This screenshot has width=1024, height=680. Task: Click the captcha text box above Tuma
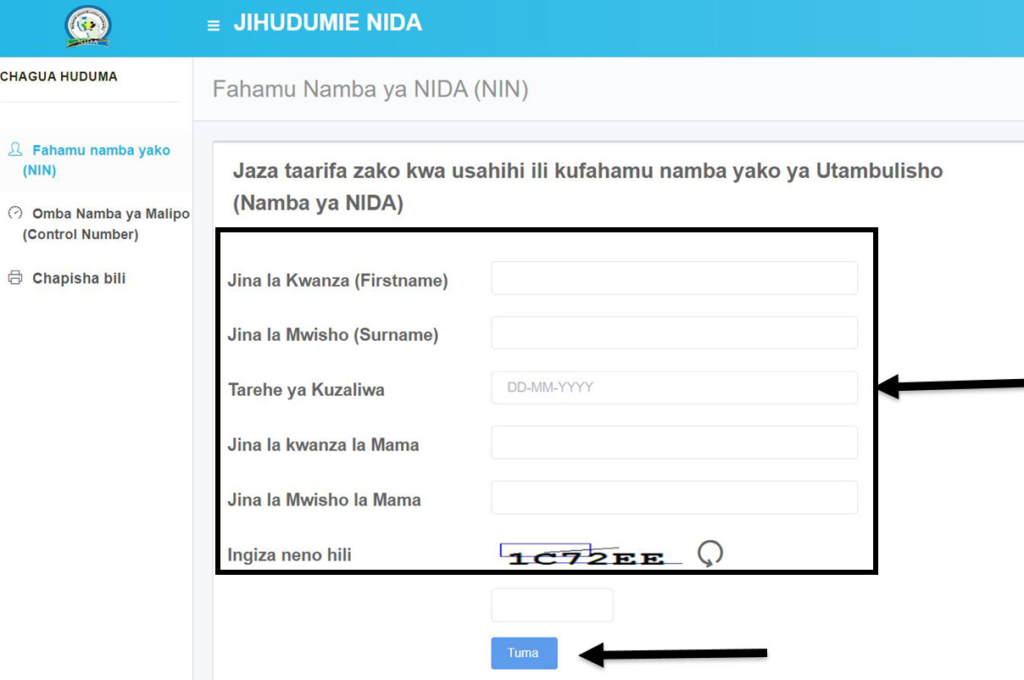tap(552, 605)
